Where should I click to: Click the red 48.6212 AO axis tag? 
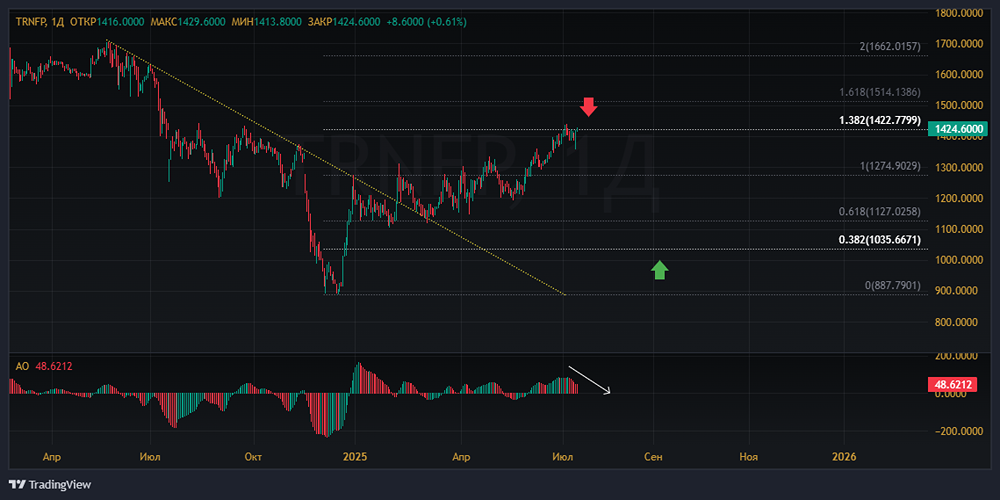coord(955,385)
